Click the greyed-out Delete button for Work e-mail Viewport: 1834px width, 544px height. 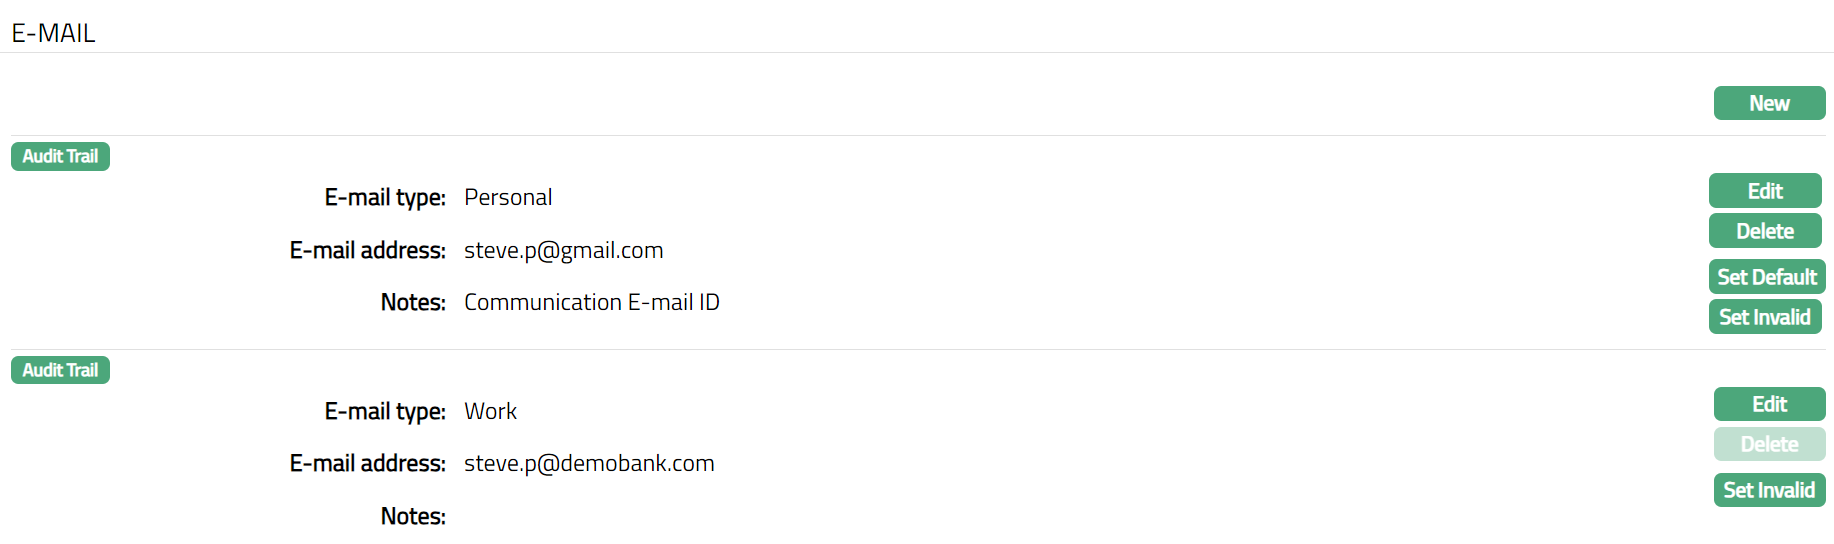click(1769, 444)
